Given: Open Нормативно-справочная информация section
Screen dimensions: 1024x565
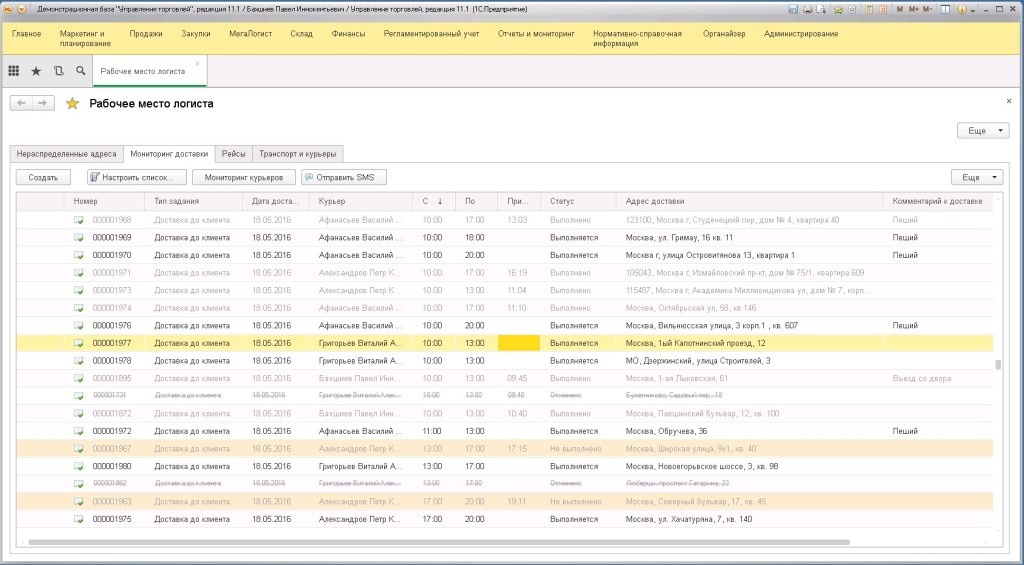Looking at the screenshot, I should pos(637,39).
